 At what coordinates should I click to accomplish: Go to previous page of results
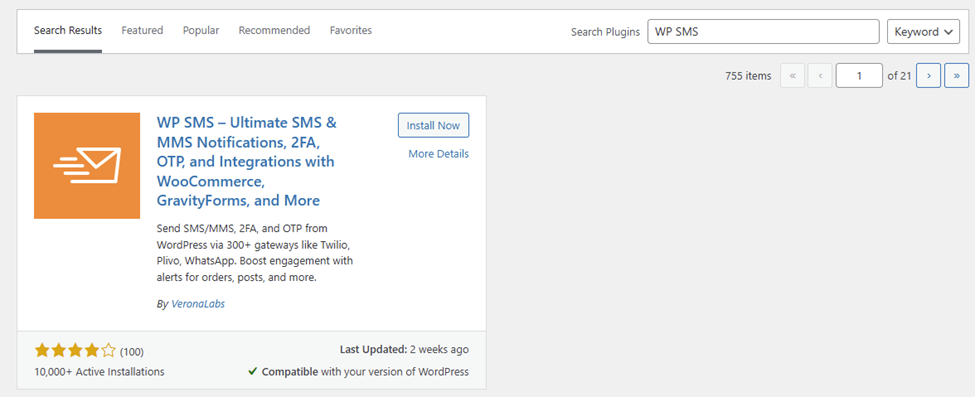[x=820, y=76]
